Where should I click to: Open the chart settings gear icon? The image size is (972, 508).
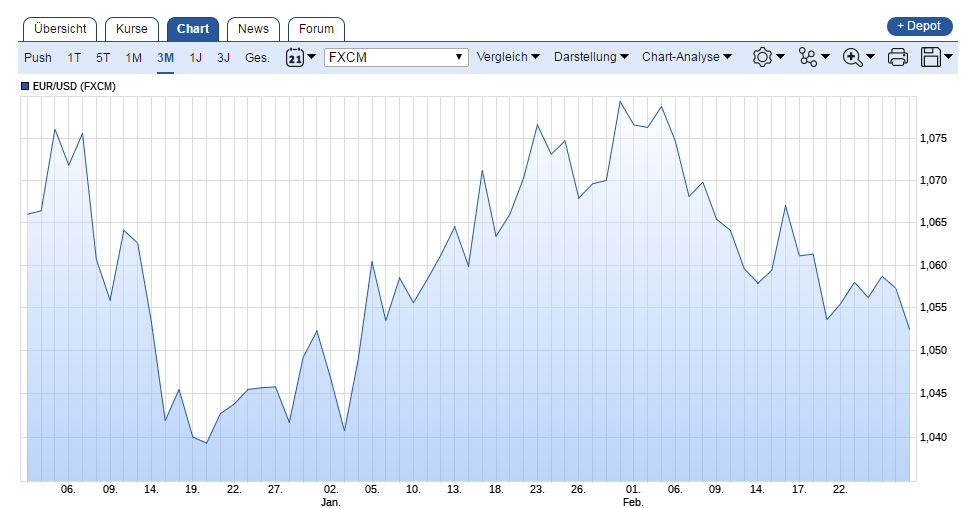click(762, 58)
